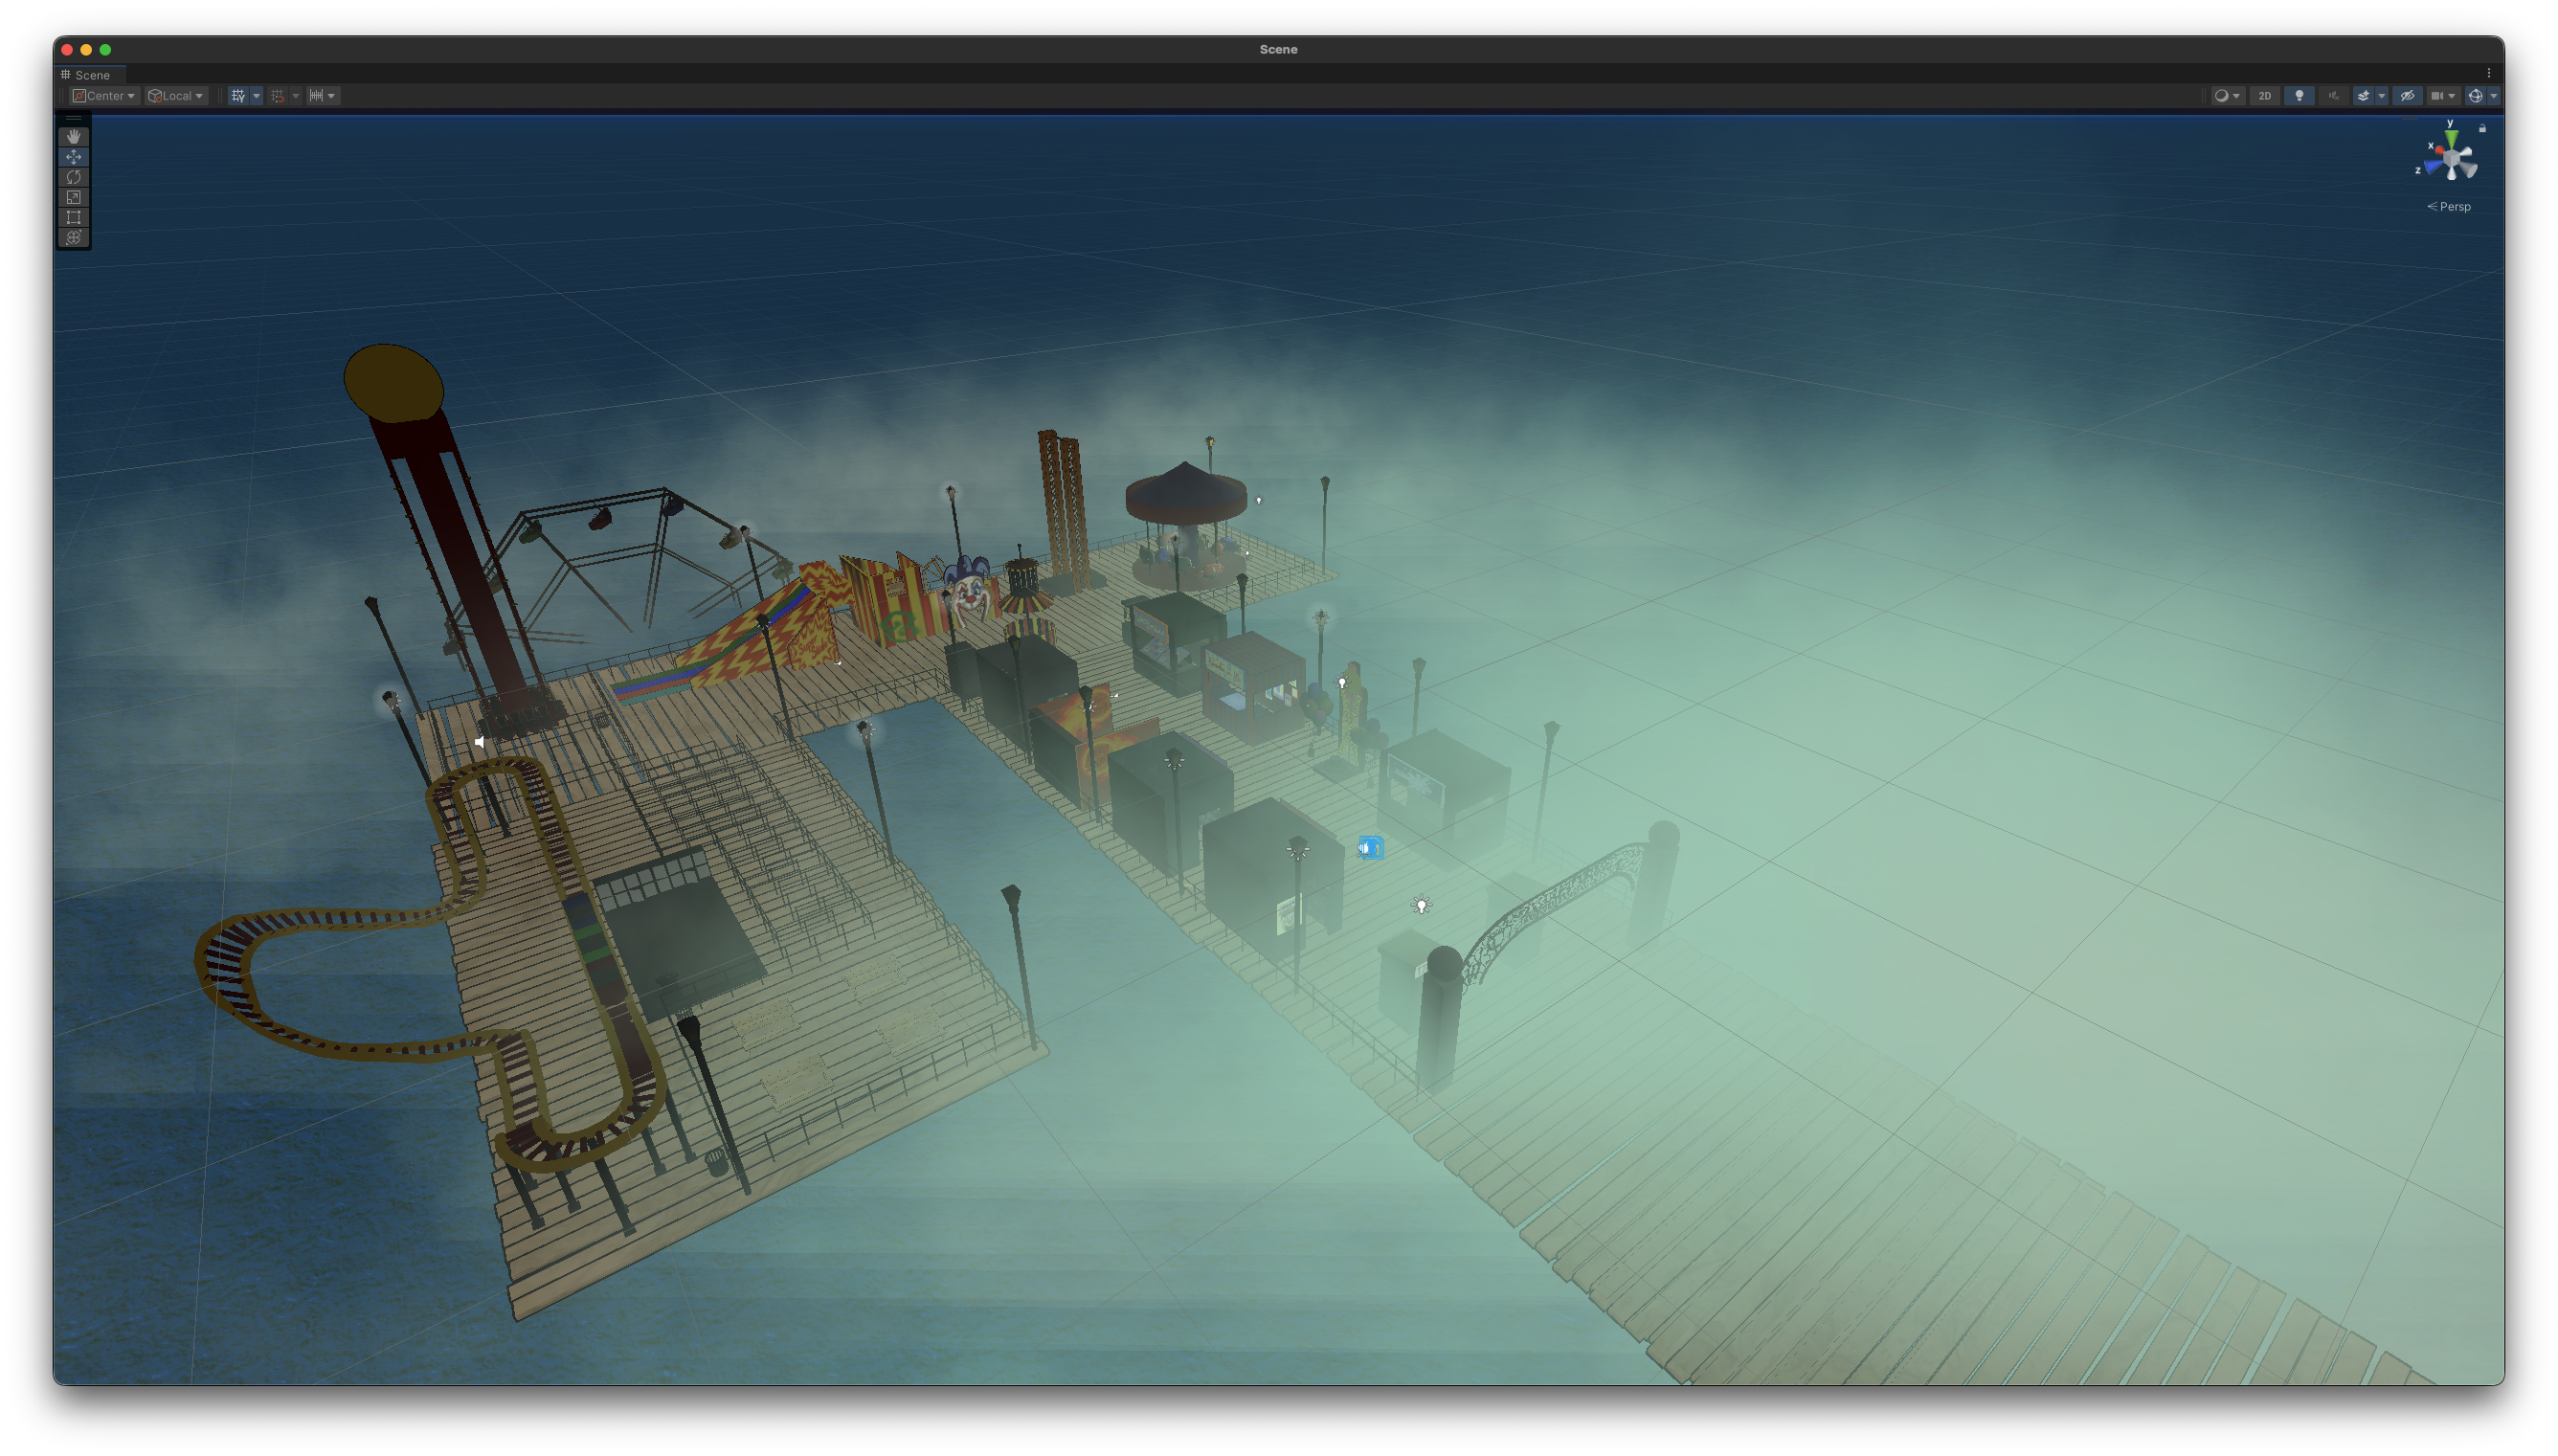Open the Scene view options kebab menu
The image size is (2558, 1456).
[2490, 72]
